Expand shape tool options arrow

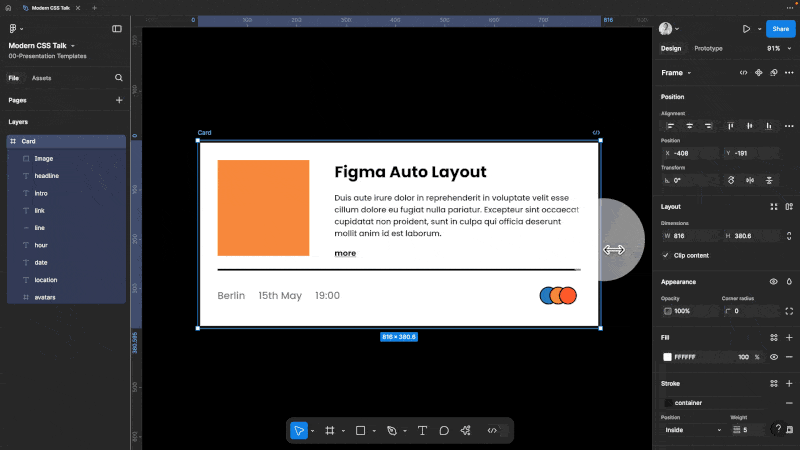pyautogui.click(x=374, y=431)
